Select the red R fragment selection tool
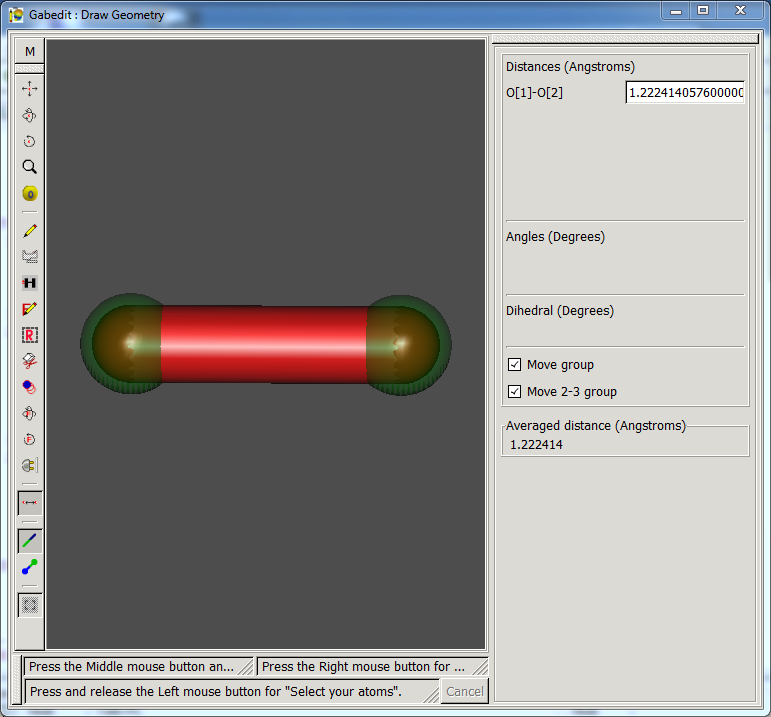The image size is (771, 717). pyautogui.click(x=30, y=335)
